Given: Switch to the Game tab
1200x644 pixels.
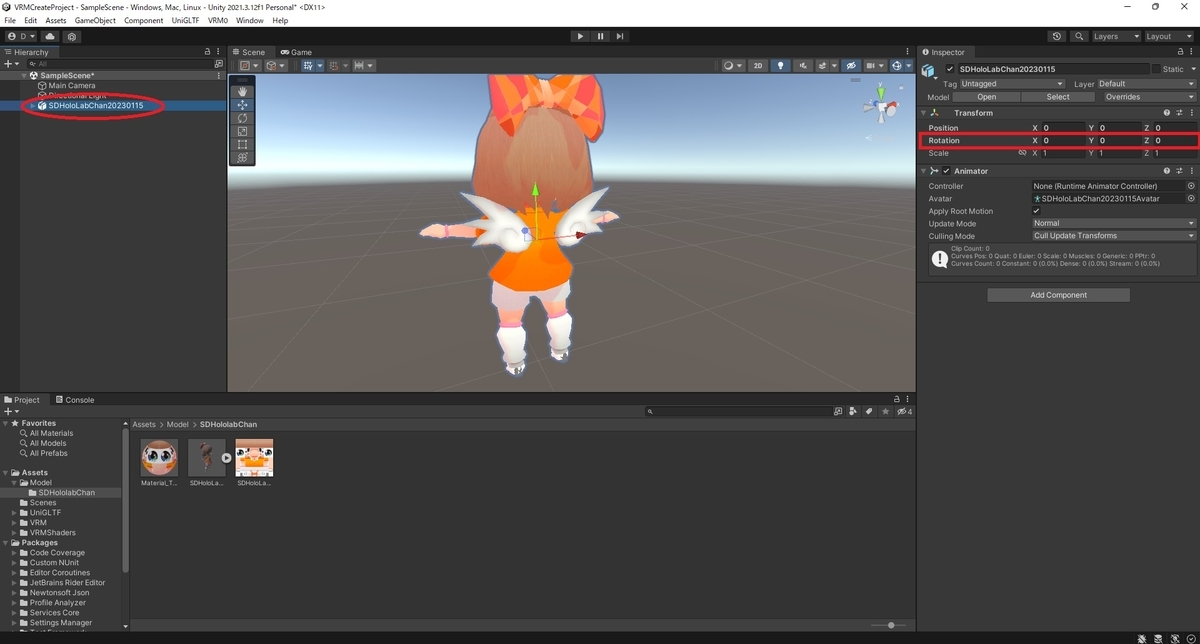Looking at the screenshot, I should pyautogui.click(x=296, y=52).
